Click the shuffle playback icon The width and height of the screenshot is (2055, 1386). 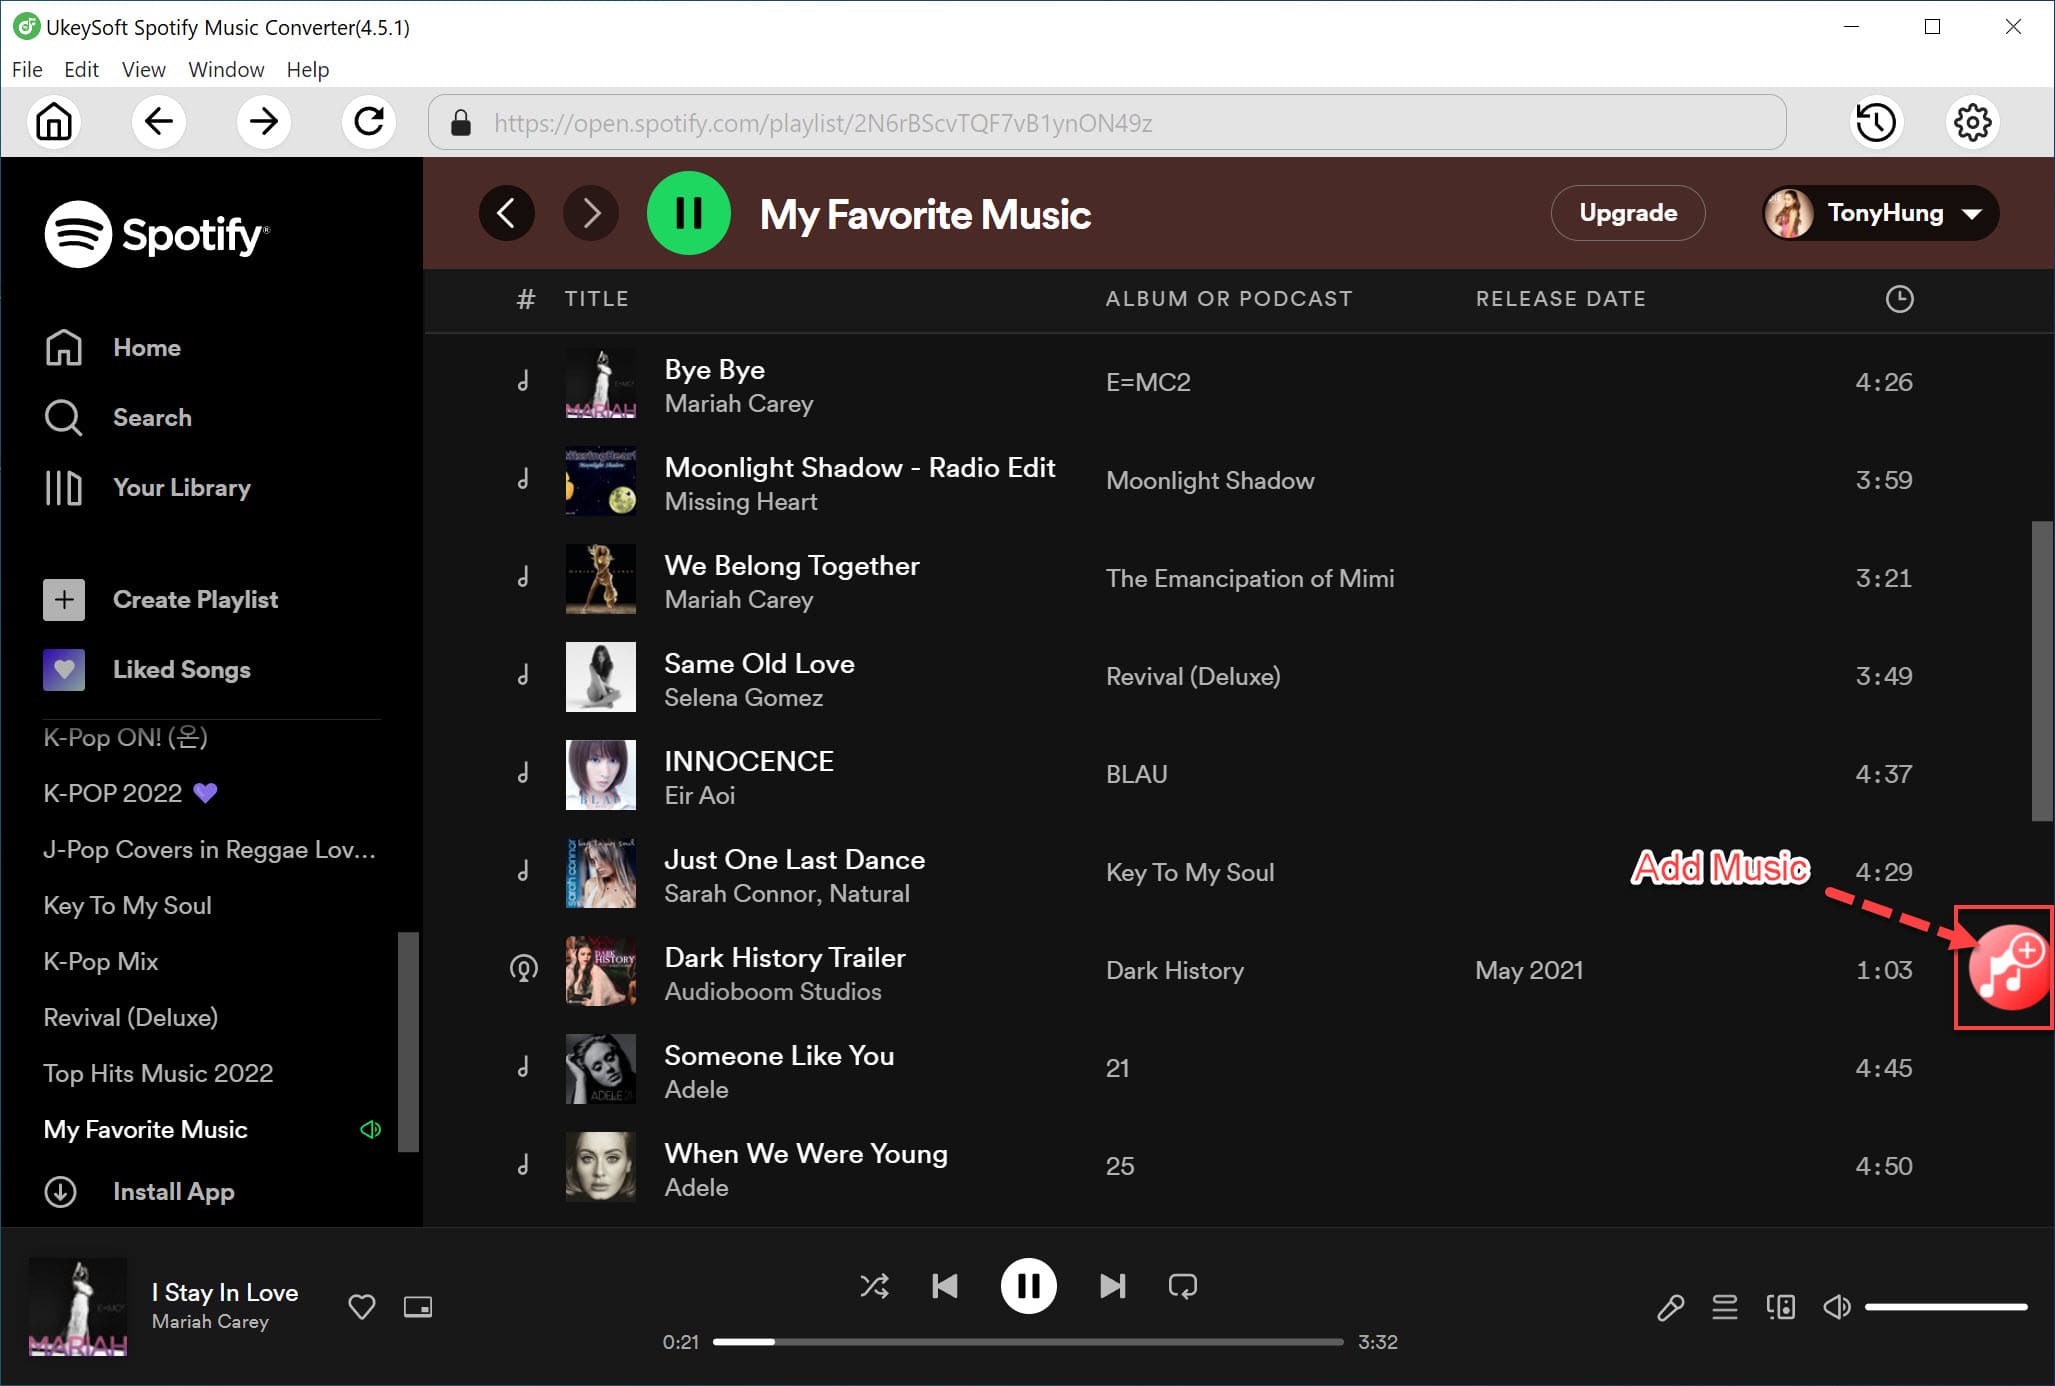pos(874,1285)
